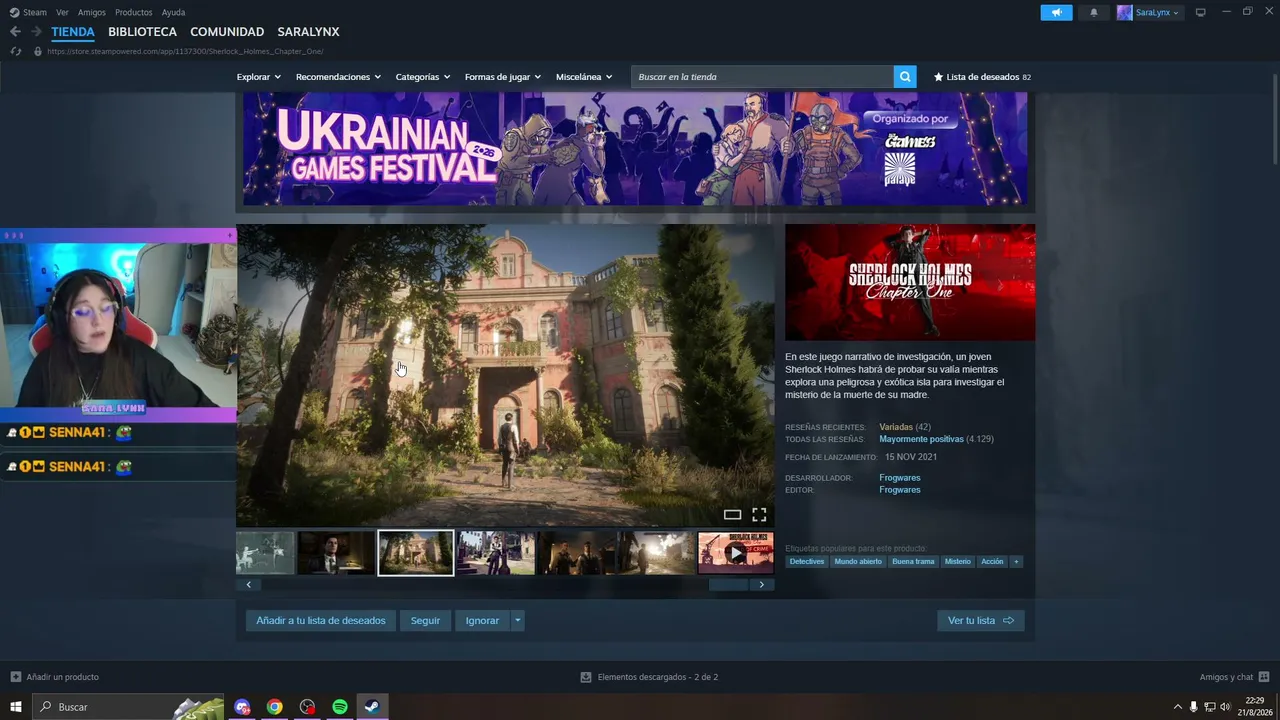The width and height of the screenshot is (1280, 720).
Task: Go forward with the navigation arrow
Action: [36, 32]
